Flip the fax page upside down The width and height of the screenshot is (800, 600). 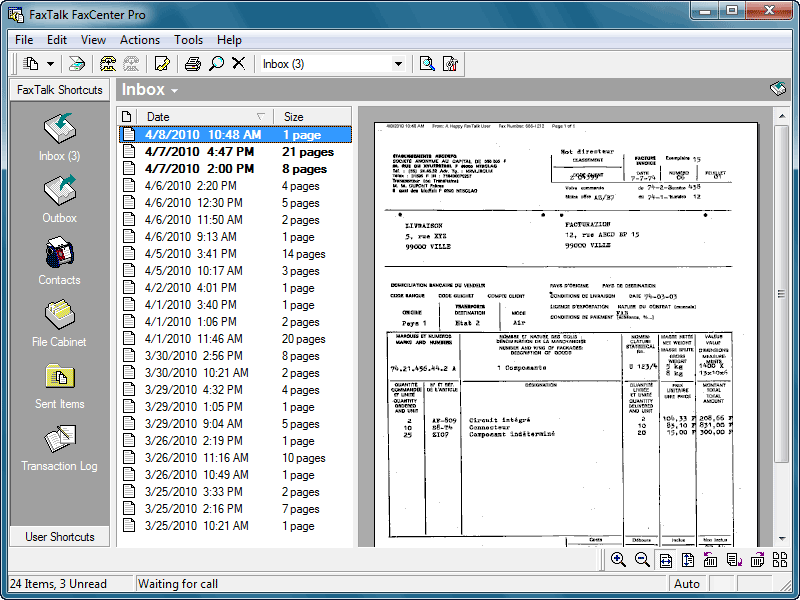(734, 560)
